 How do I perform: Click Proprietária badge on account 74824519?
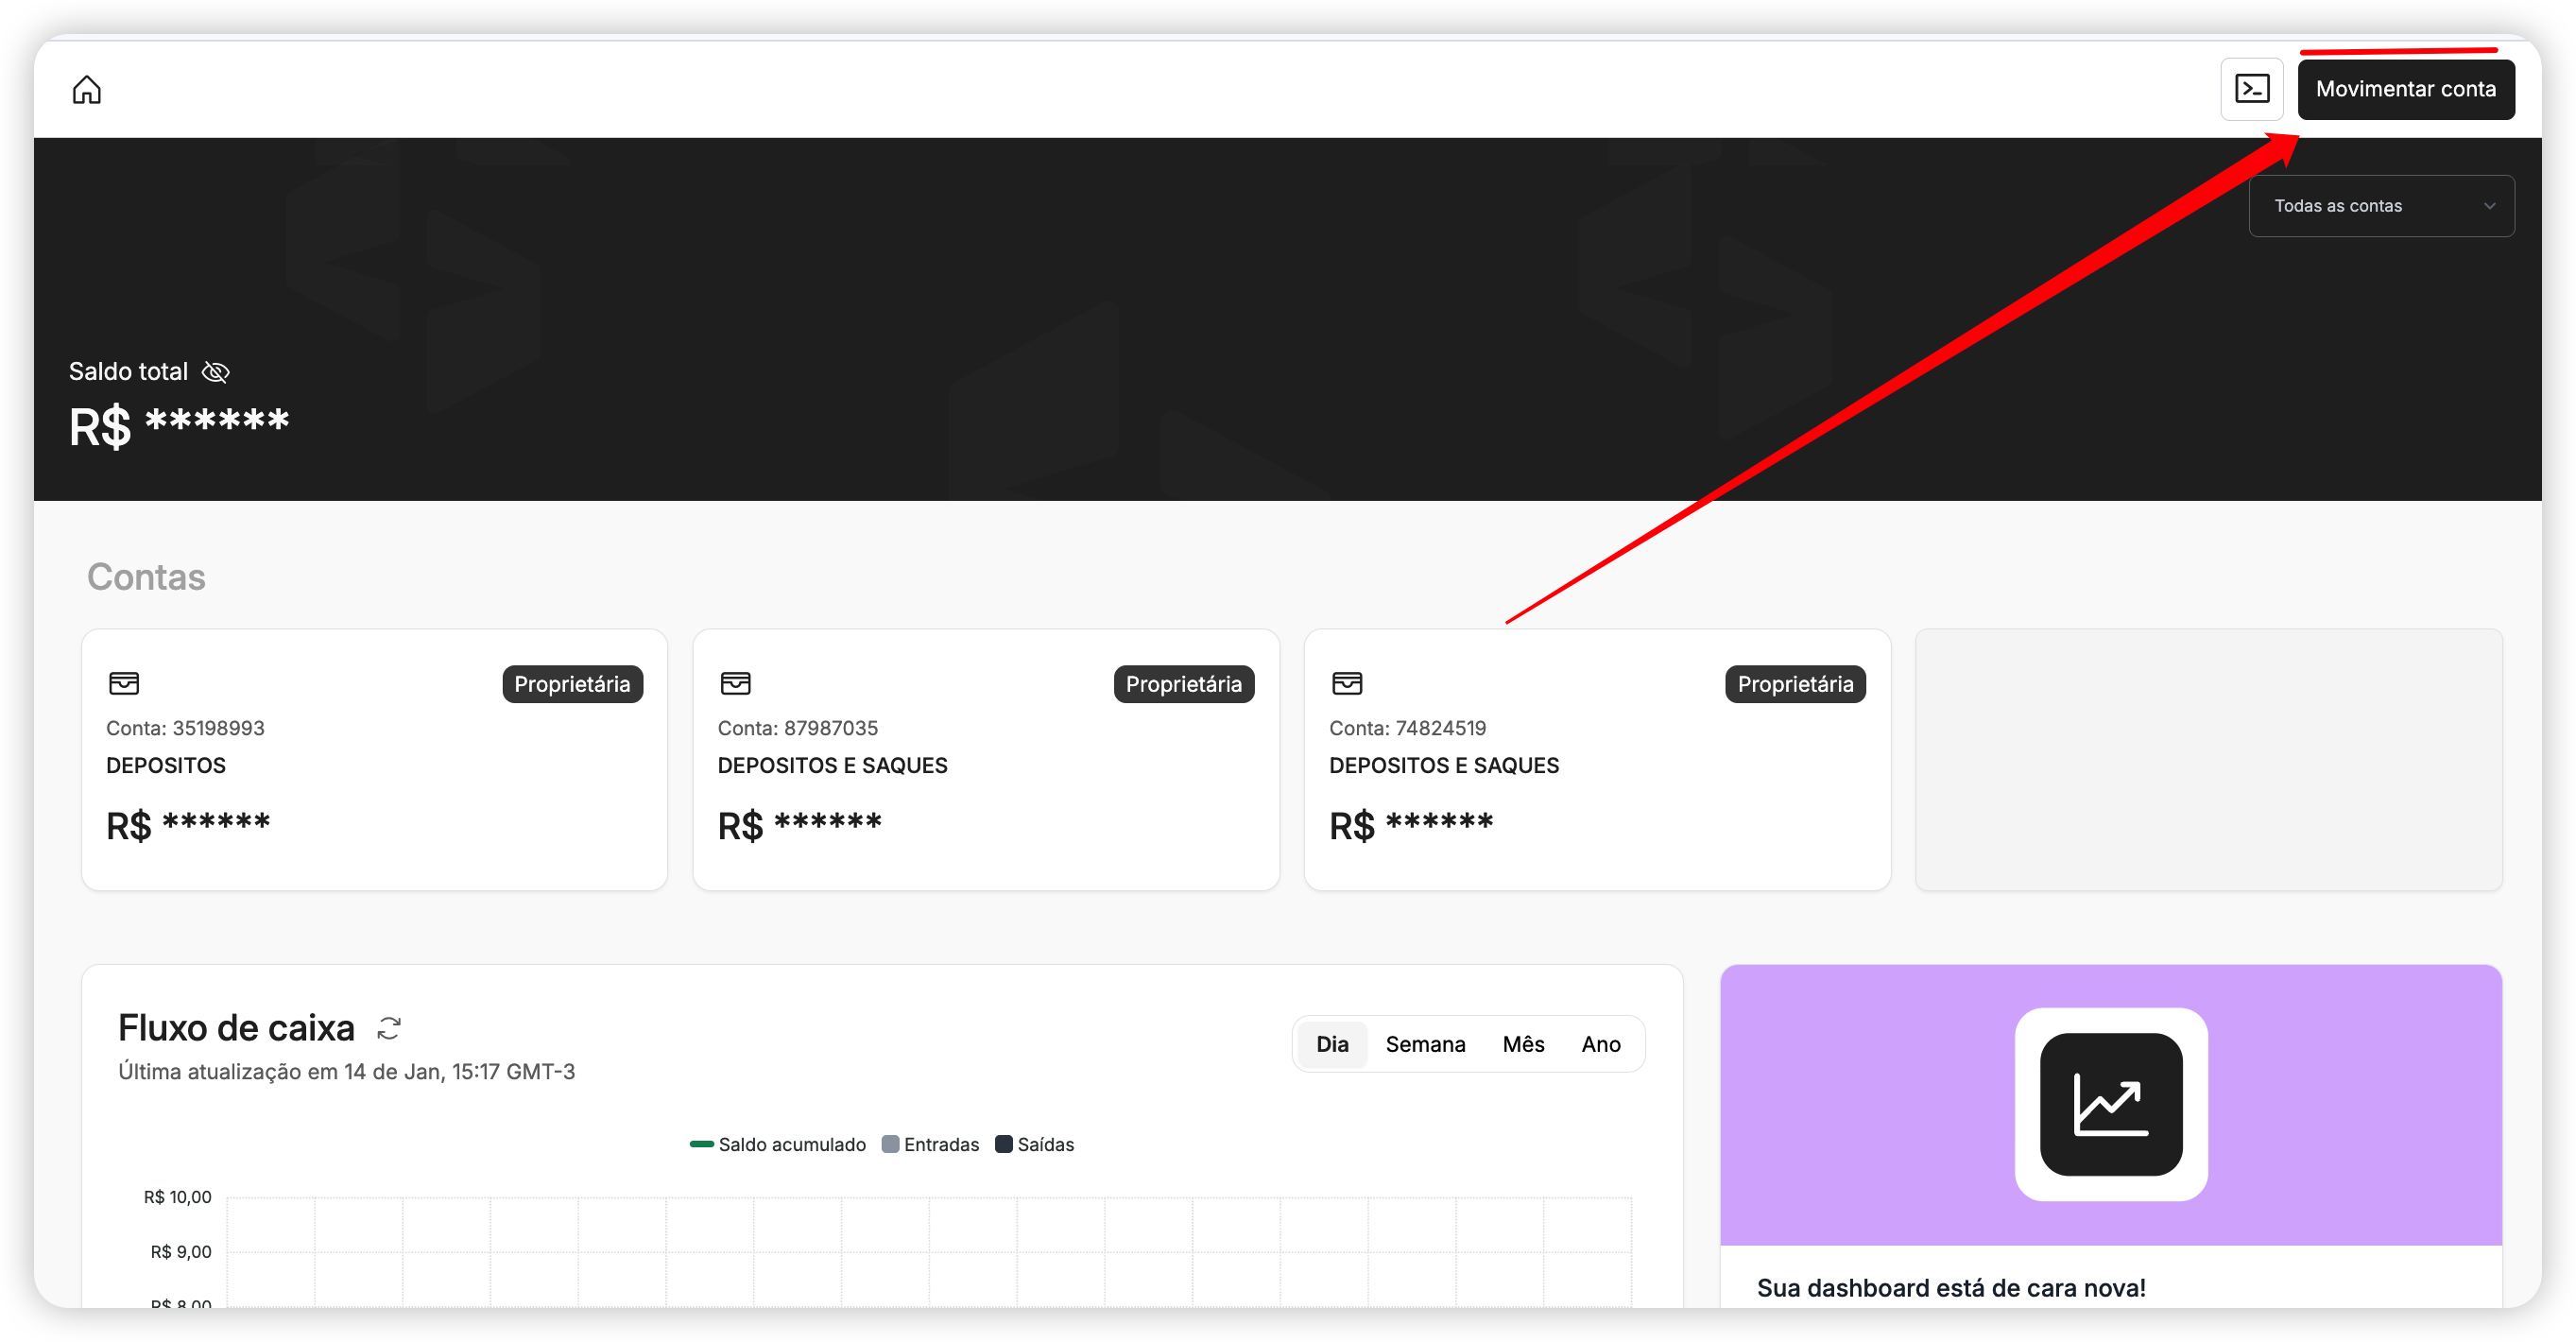pos(1794,684)
